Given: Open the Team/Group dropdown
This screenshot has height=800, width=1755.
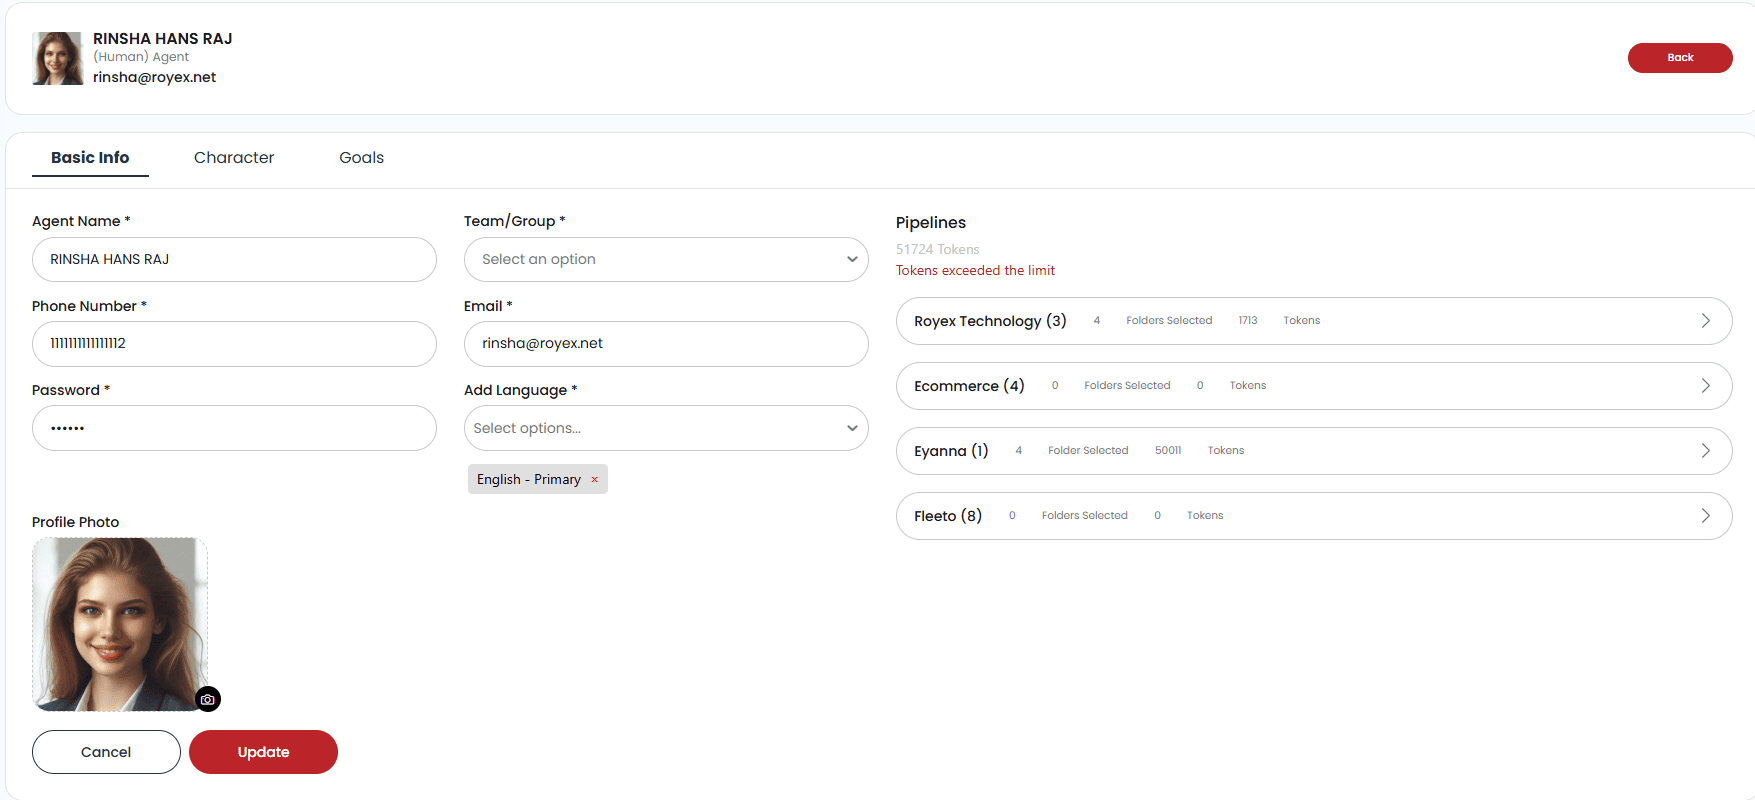Looking at the screenshot, I should [666, 259].
